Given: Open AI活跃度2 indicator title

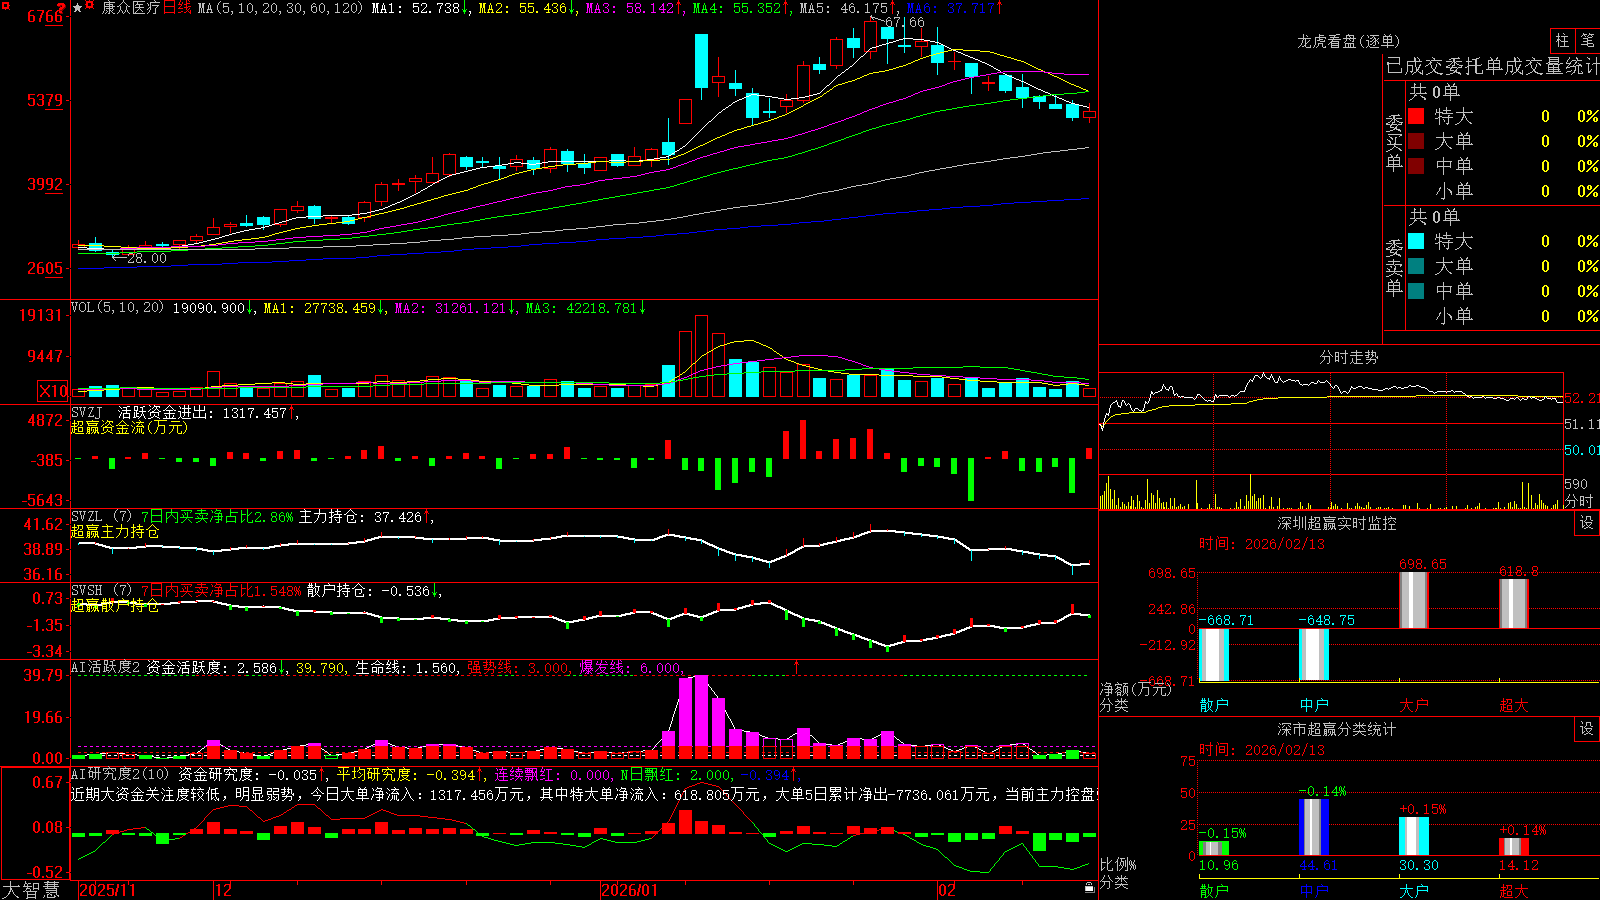Looking at the screenshot, I should tap(106, 667).
